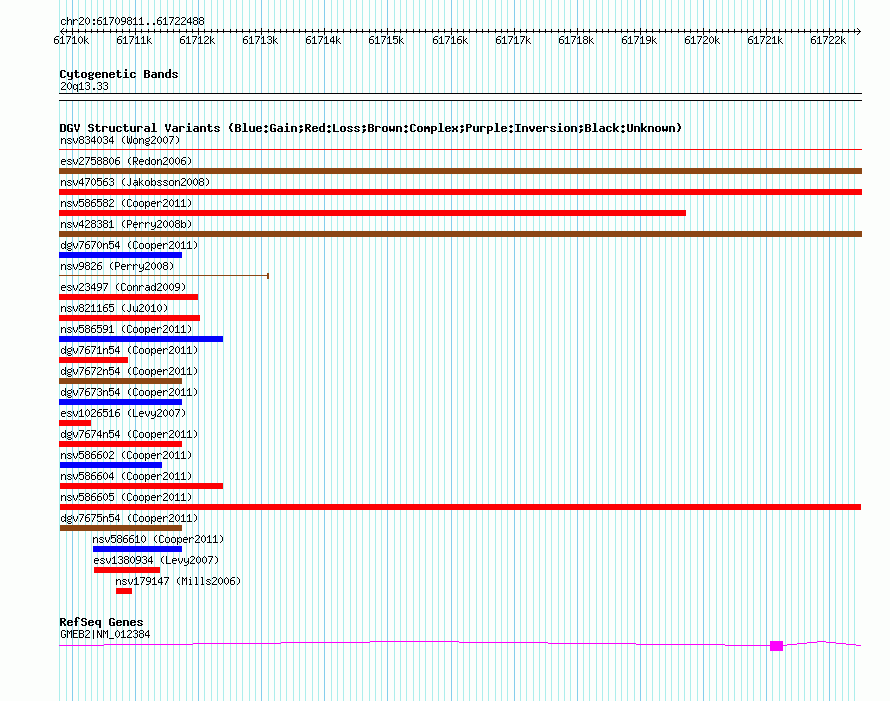Click the nsv834034 (Wong2007) variant label
Screen dimensions: 890x701
(x=120, y=140)
